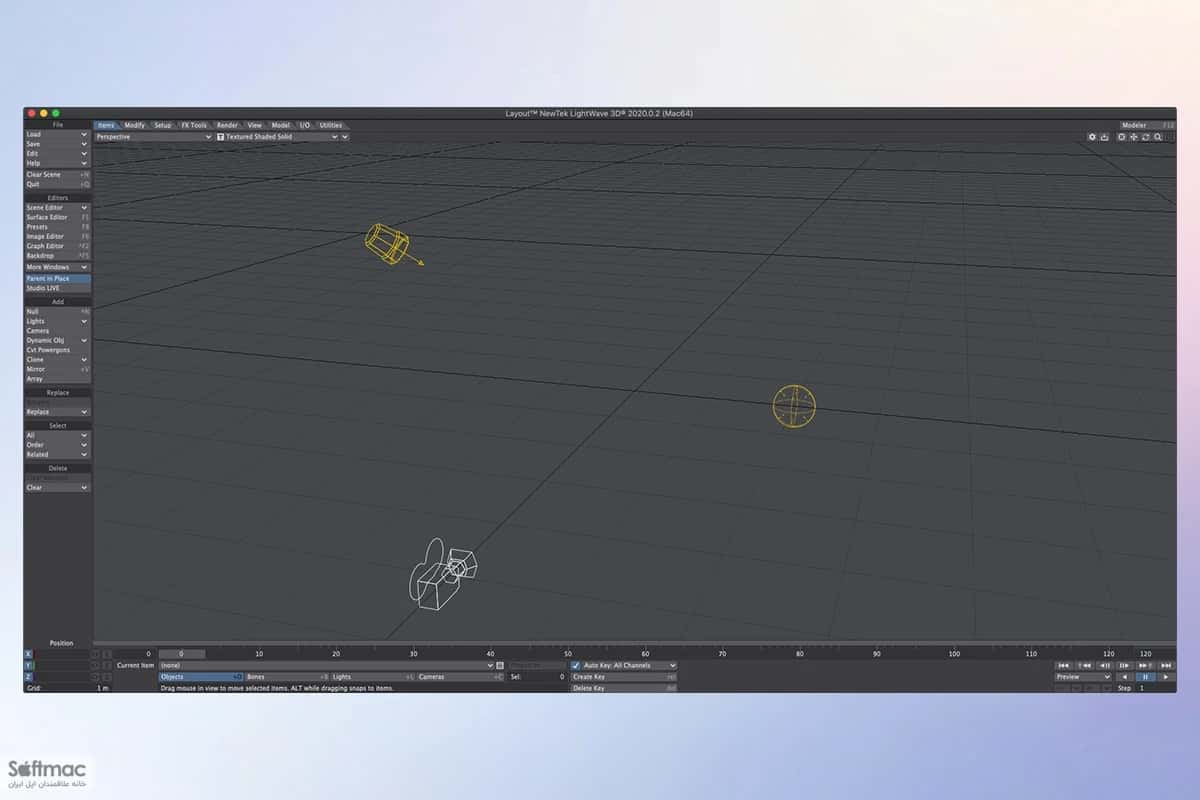1200x800 pixels.
Task: Switch to the FX Tools tab
Action: pos(194,125)
